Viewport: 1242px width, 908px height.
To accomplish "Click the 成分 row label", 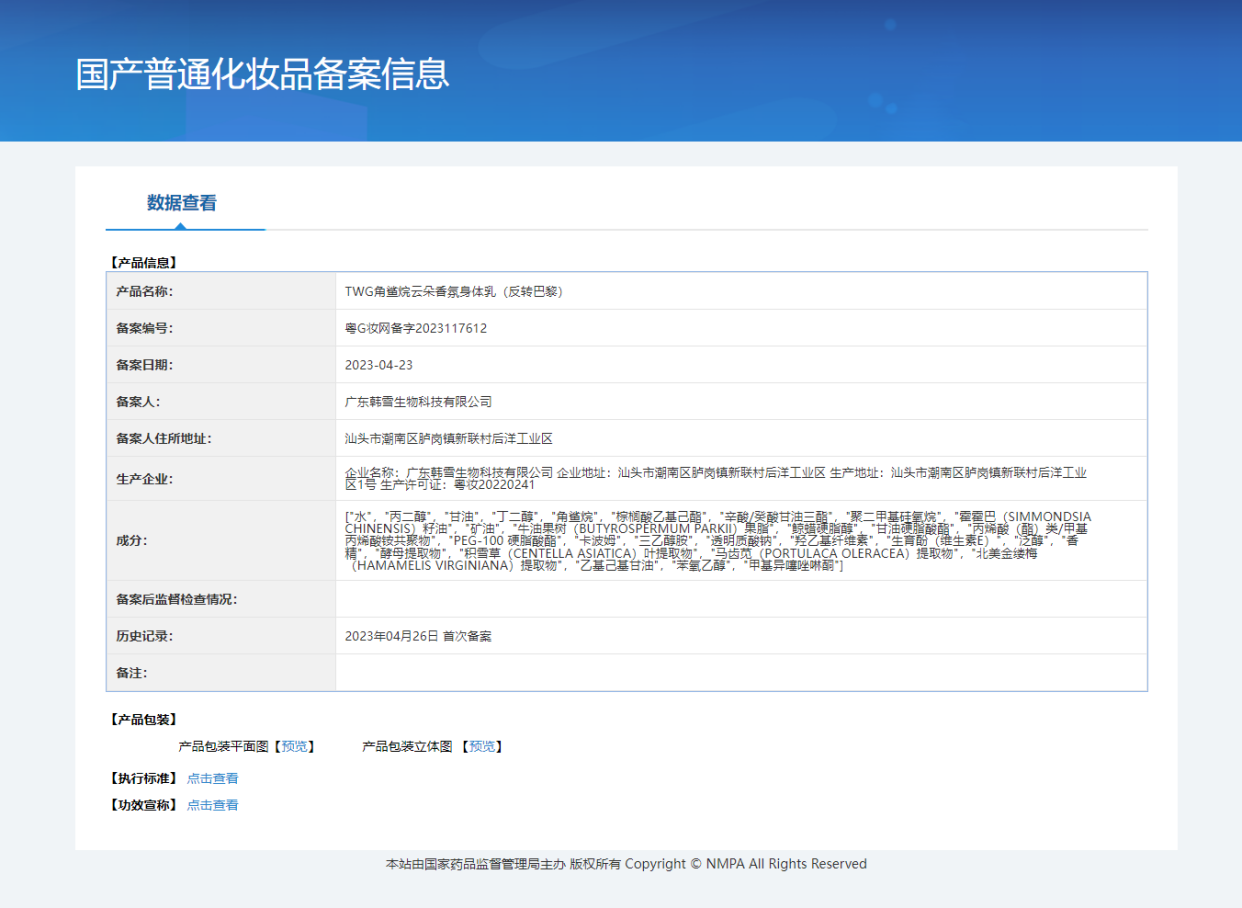I will click(132, 541).
